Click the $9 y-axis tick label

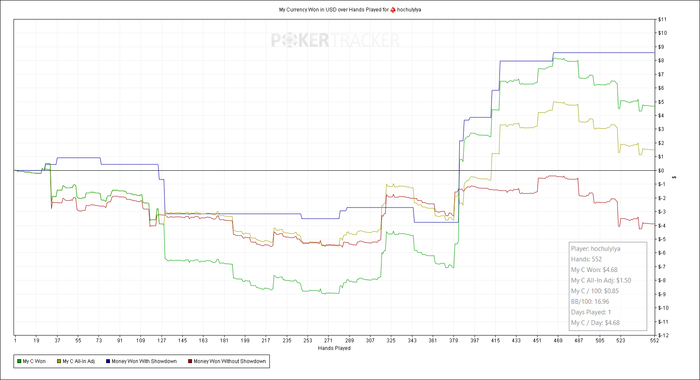point(661,47)
